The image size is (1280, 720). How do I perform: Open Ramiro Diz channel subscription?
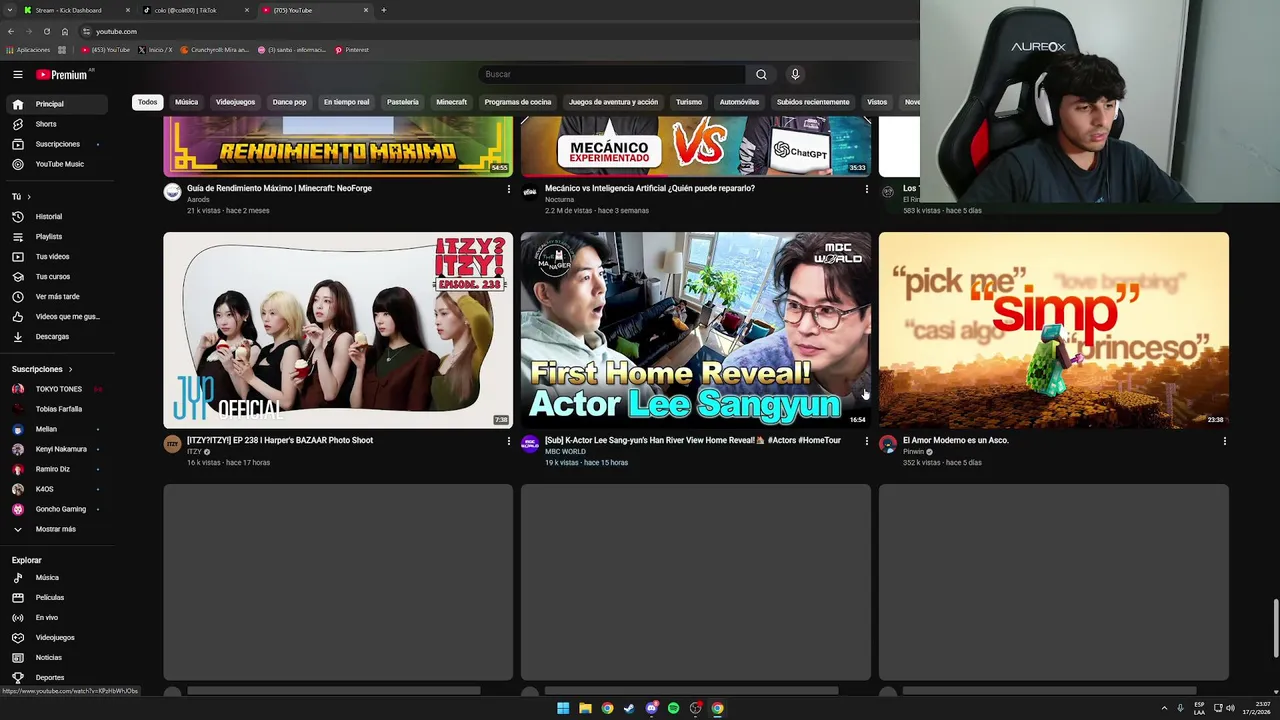57,469
